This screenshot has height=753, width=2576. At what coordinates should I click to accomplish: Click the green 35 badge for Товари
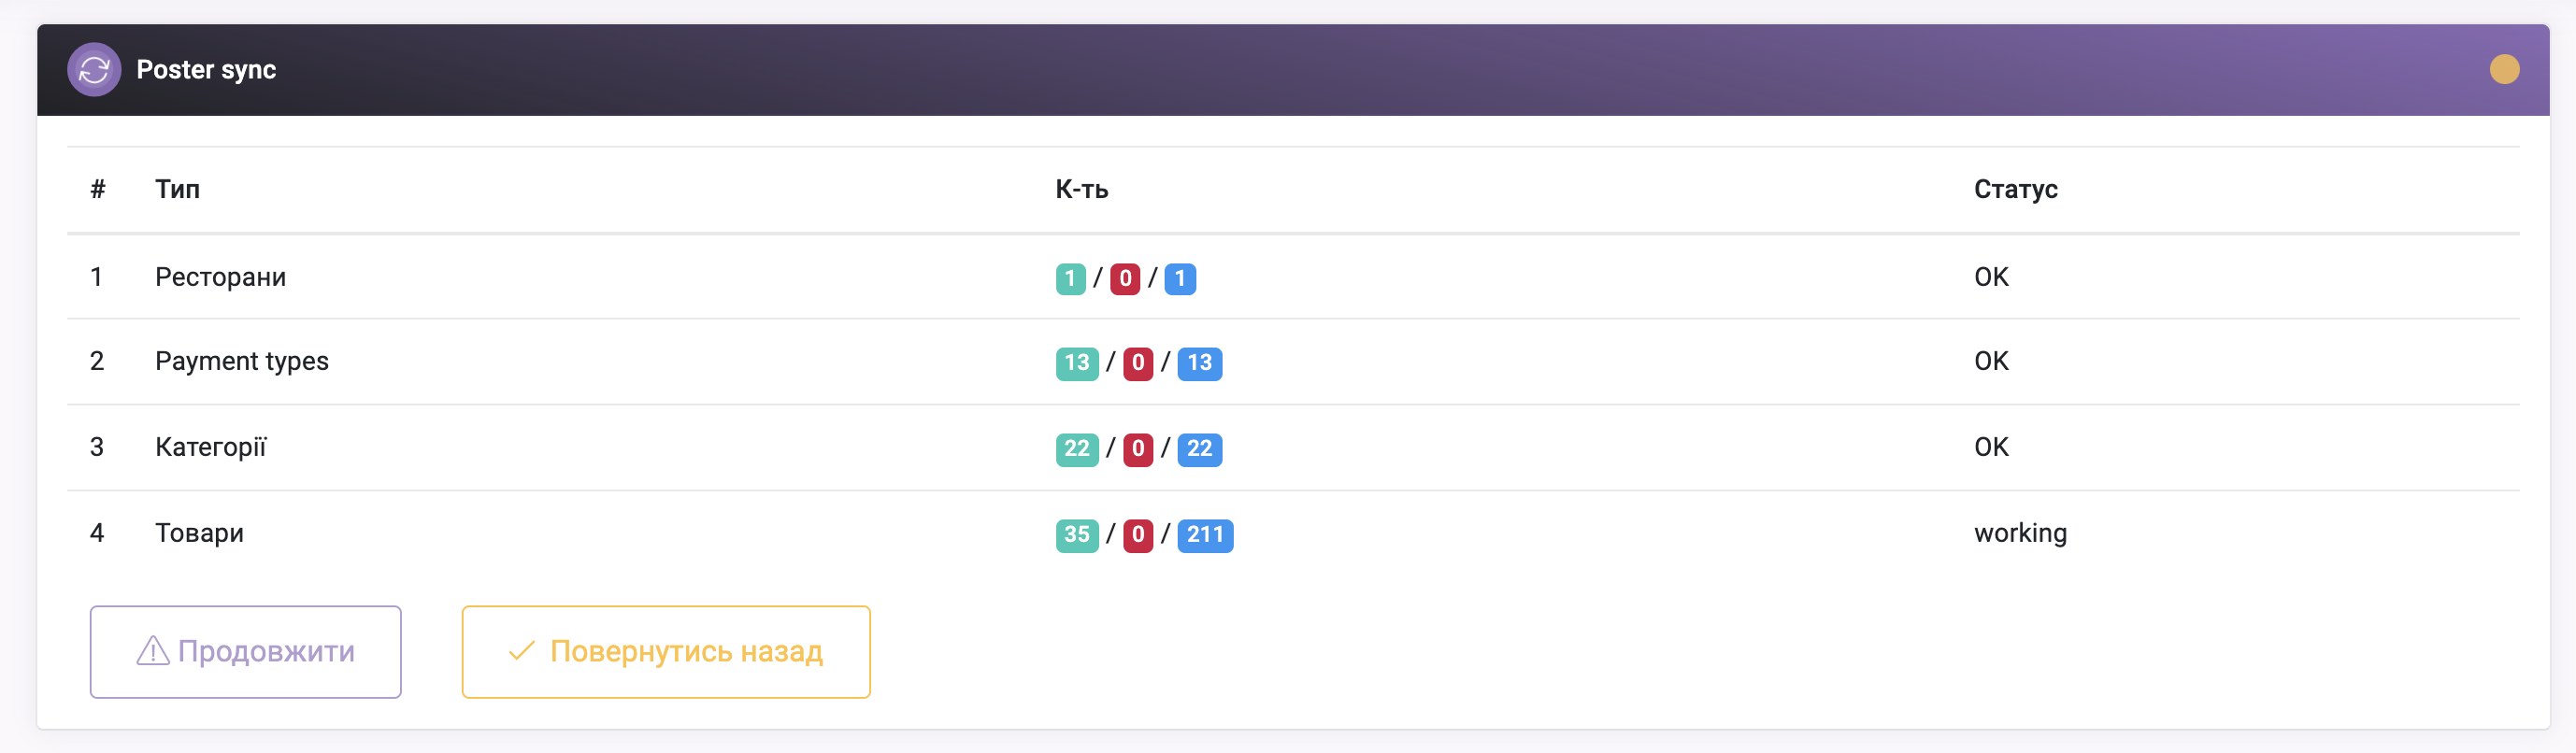coord(1076,535)
